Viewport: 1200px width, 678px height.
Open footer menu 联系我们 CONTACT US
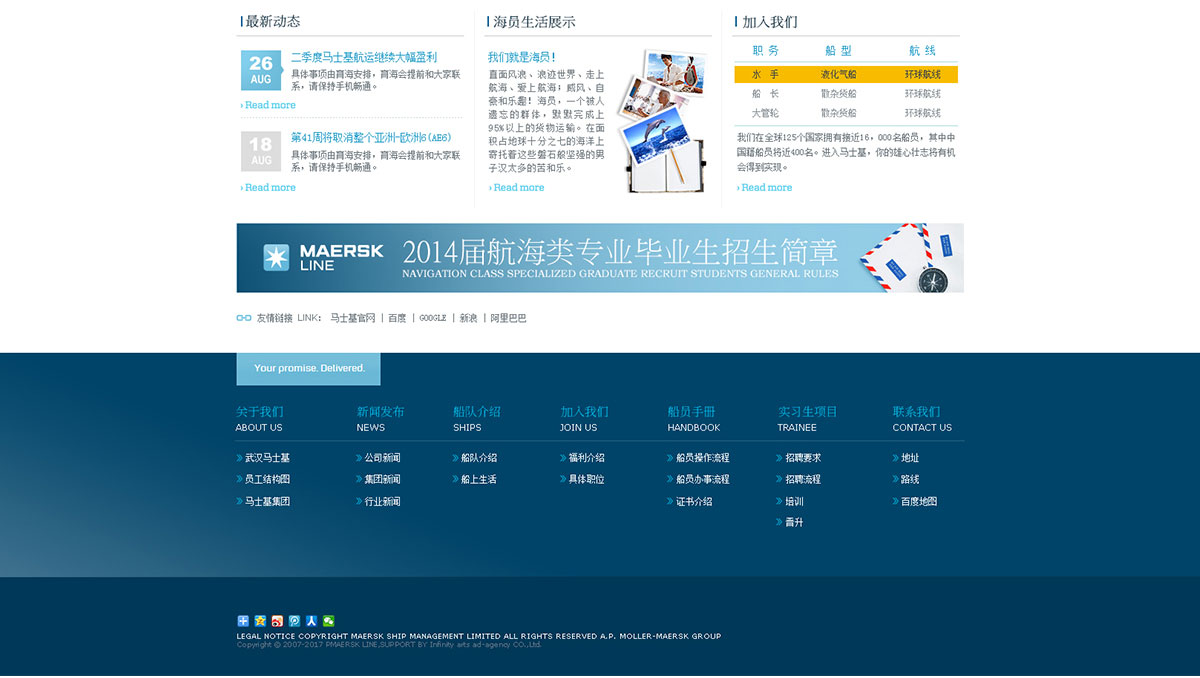pyautogui.click(x=922, y=419)
